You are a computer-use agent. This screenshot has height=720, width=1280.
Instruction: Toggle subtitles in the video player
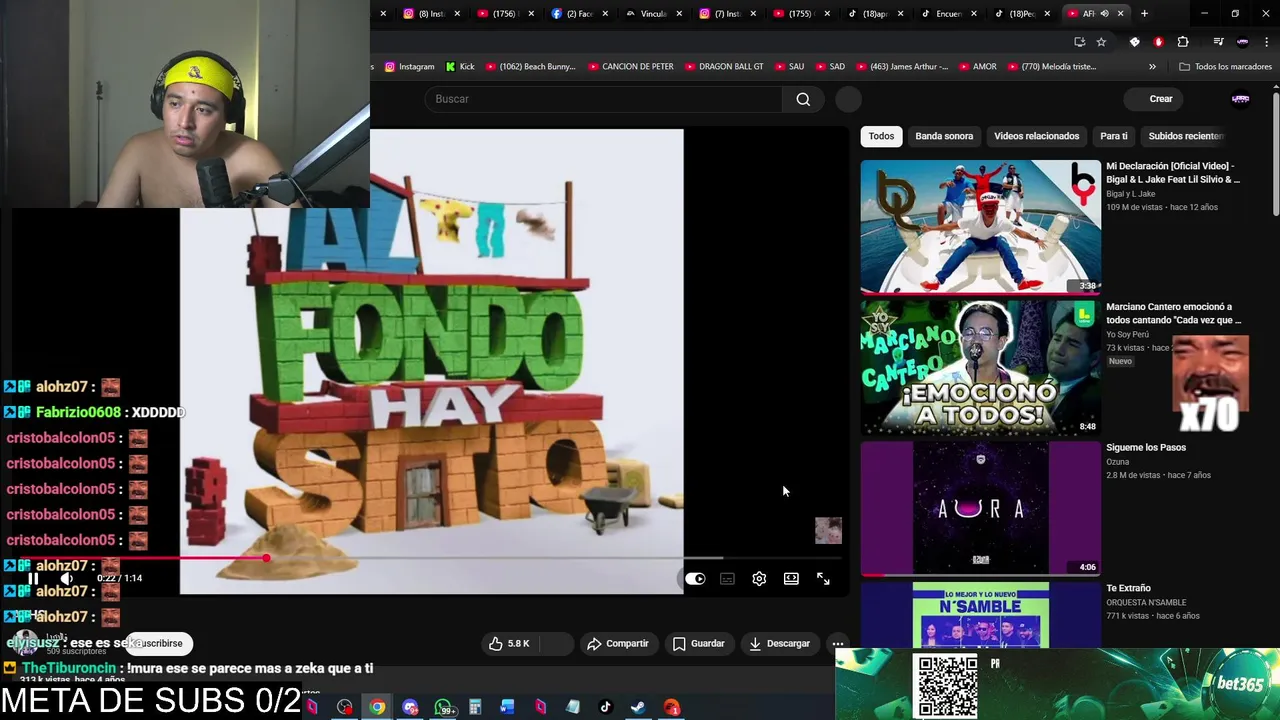click(x=727, y=578)
